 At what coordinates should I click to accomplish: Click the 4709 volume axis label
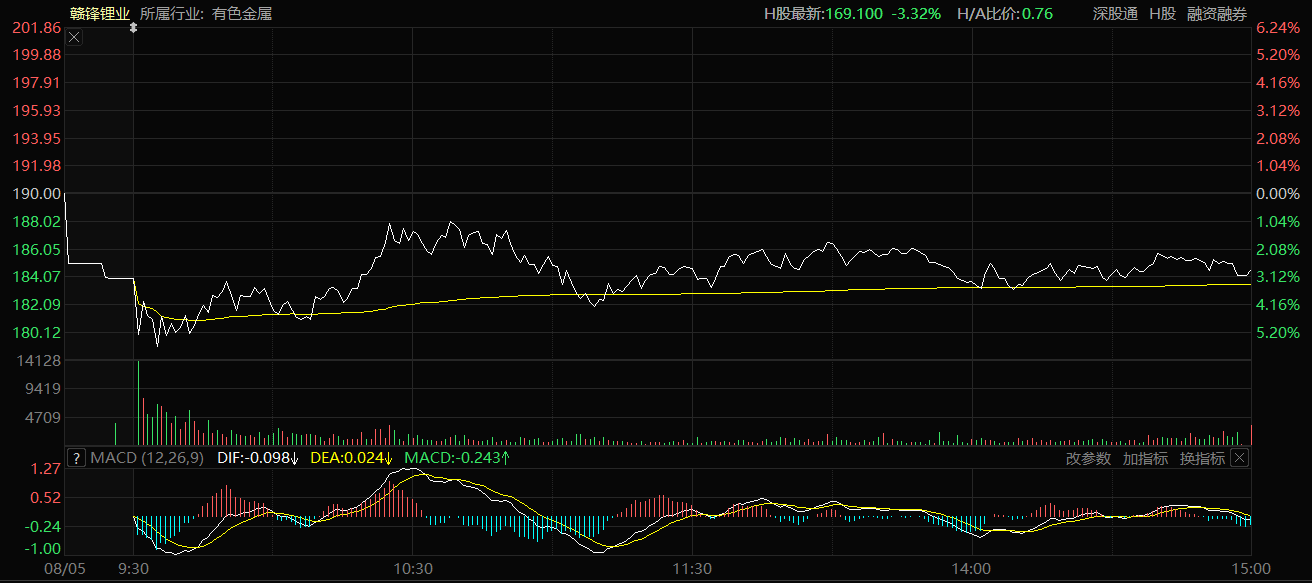click(45, 417)
